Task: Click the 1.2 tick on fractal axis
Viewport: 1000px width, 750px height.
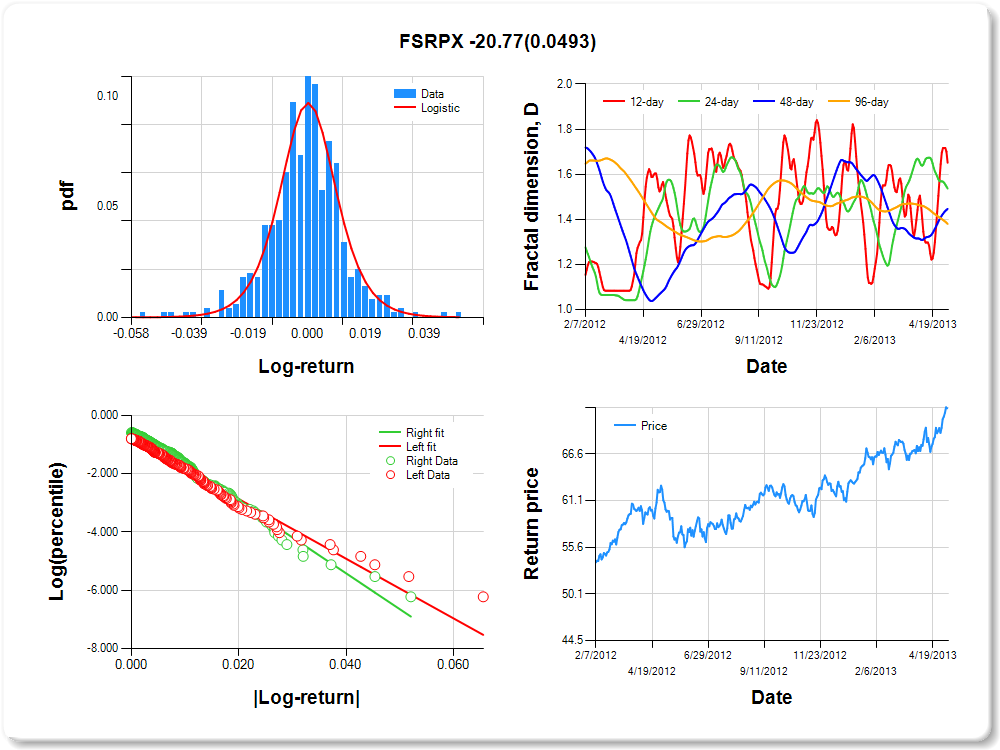Action: tap(564, 264)
